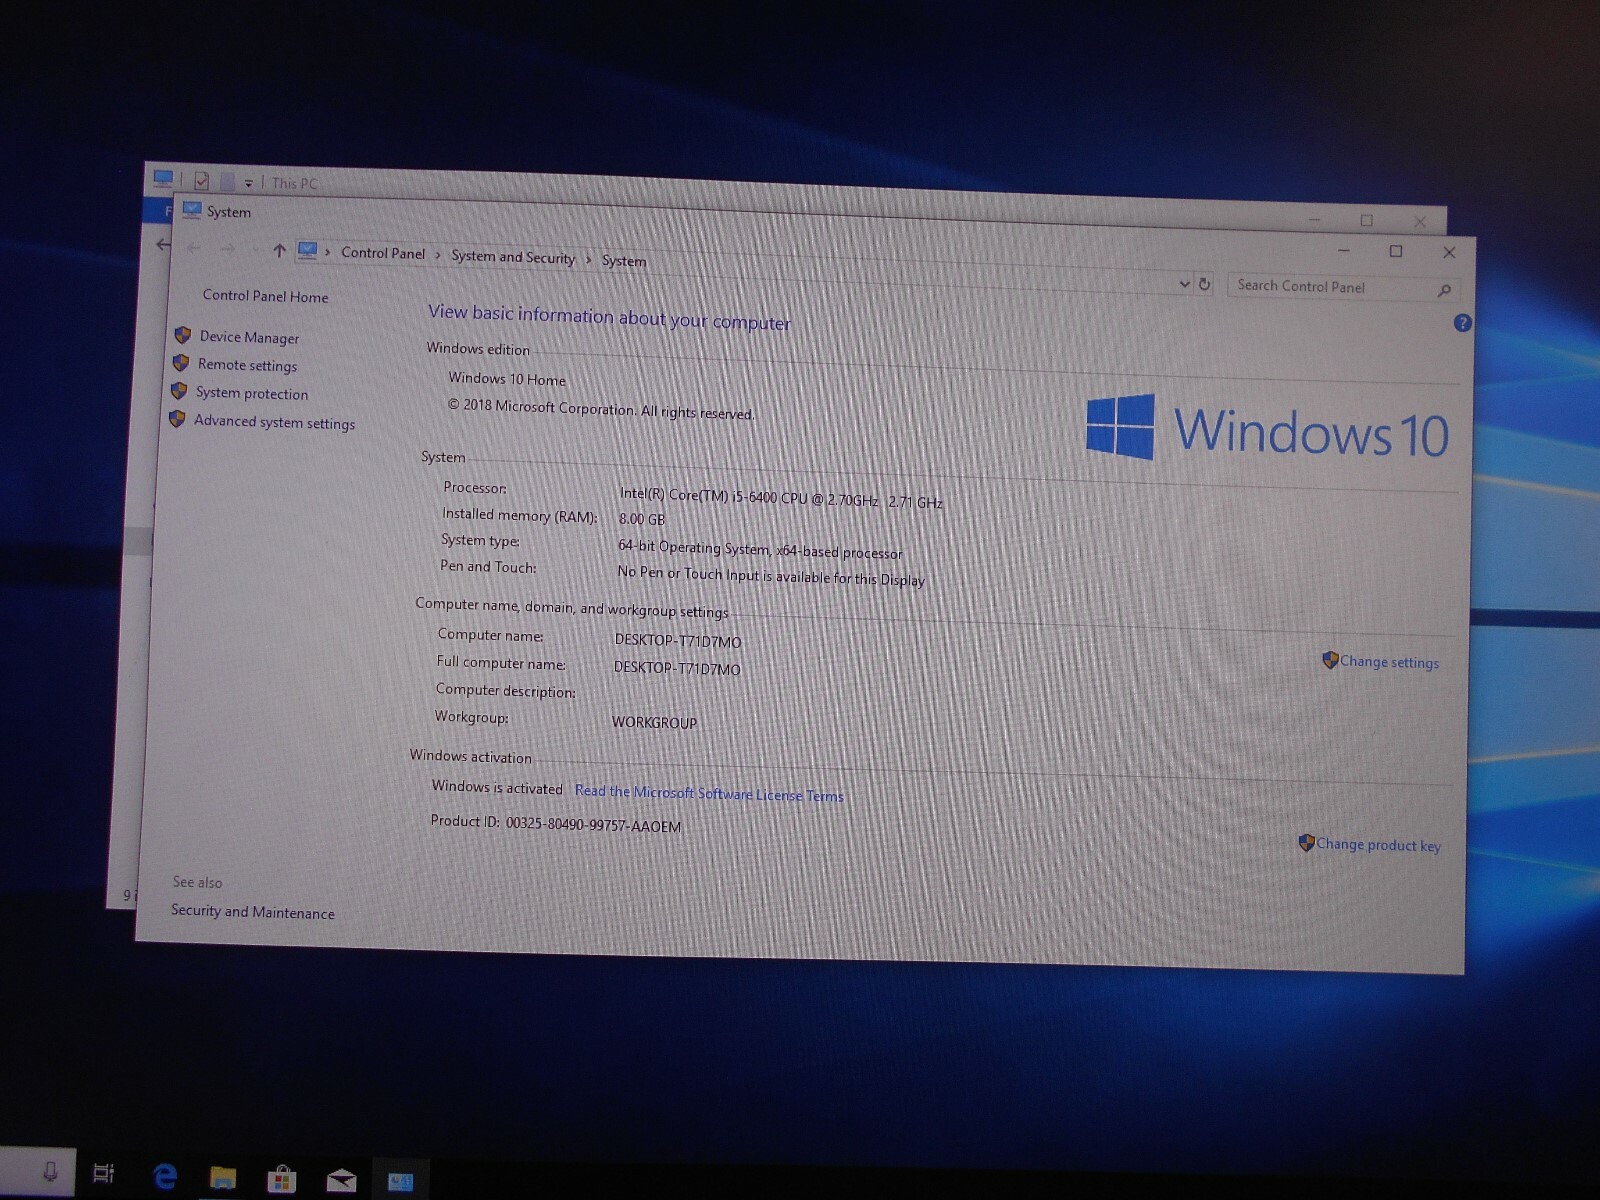Click the Forward arrow in System window
This screenshot has width=1600, height=1200.
(228, 249)
